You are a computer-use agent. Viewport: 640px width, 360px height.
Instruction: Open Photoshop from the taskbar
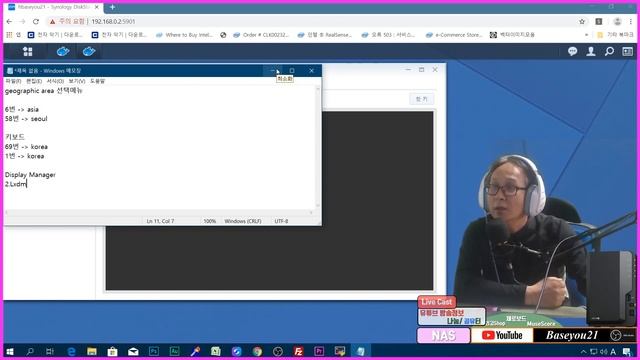click(154, 351)
